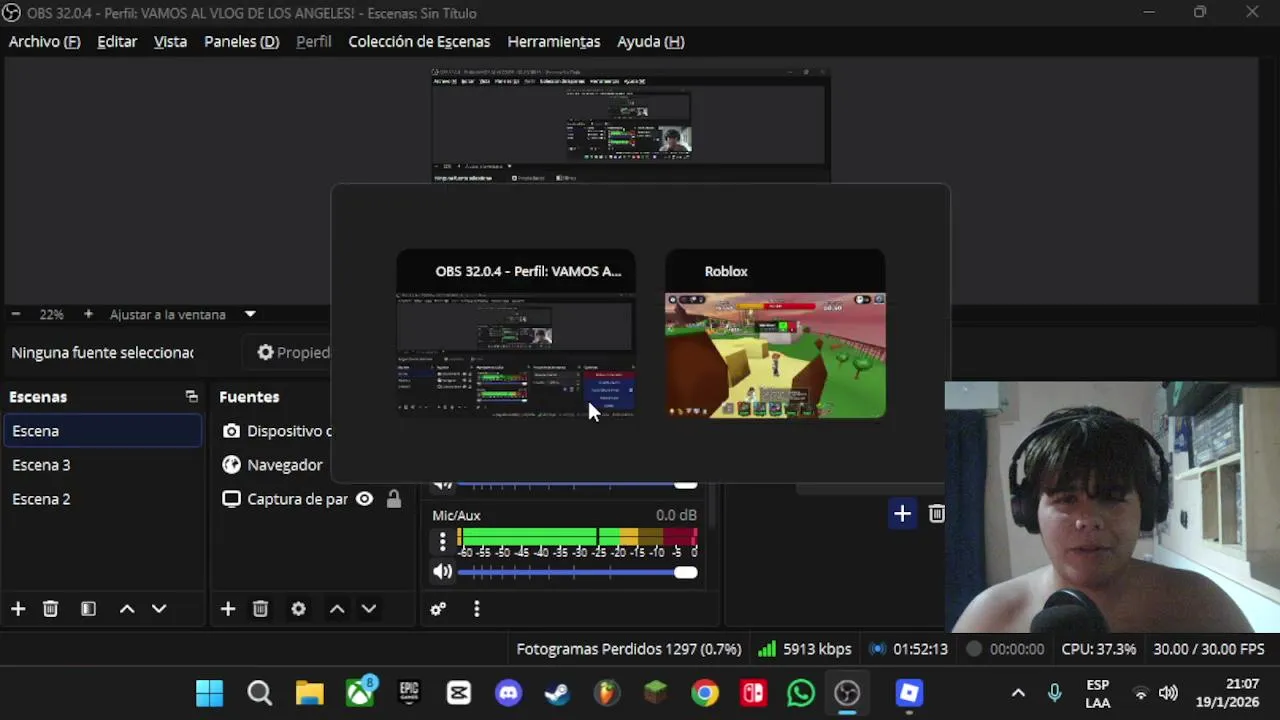Screen dimensions: 1280x720
Task: Open source properties gear in Fuentes toolbar
Action: [x=298, y=608]
